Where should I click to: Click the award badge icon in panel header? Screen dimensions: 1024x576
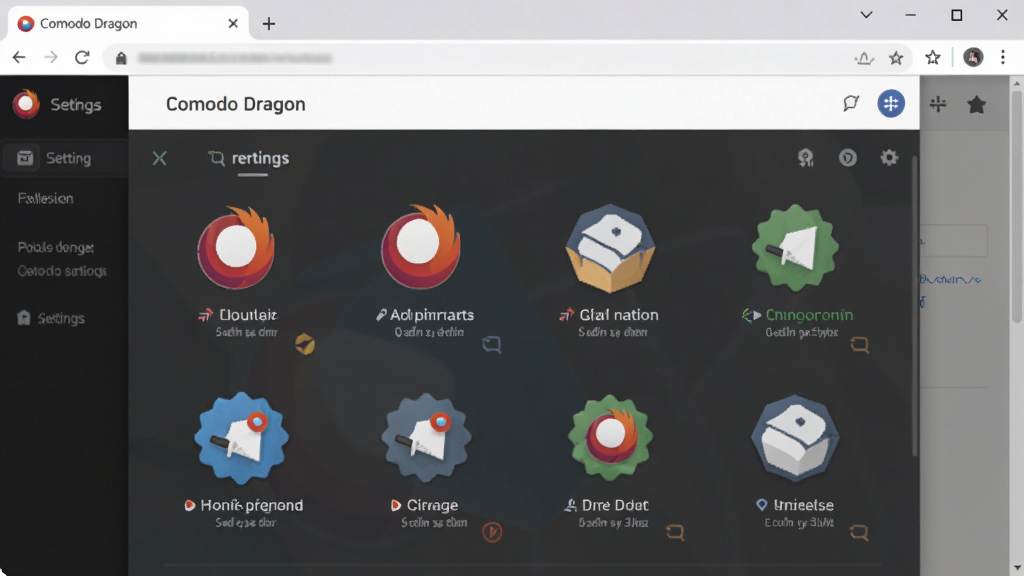806,158
